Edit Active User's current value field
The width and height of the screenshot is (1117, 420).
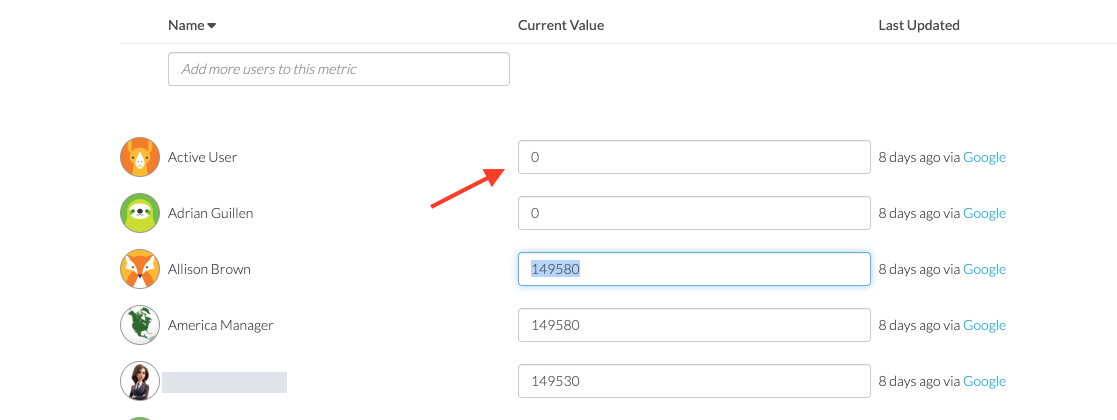(694, 157)
